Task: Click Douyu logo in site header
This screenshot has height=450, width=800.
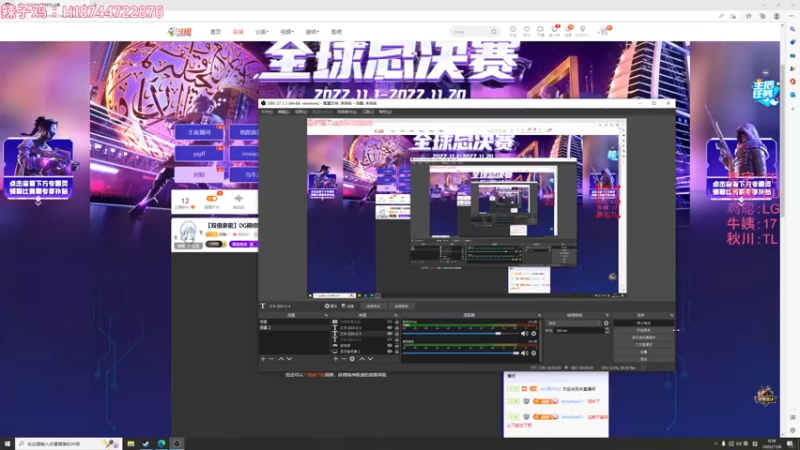Action: (x=180, y=32)
